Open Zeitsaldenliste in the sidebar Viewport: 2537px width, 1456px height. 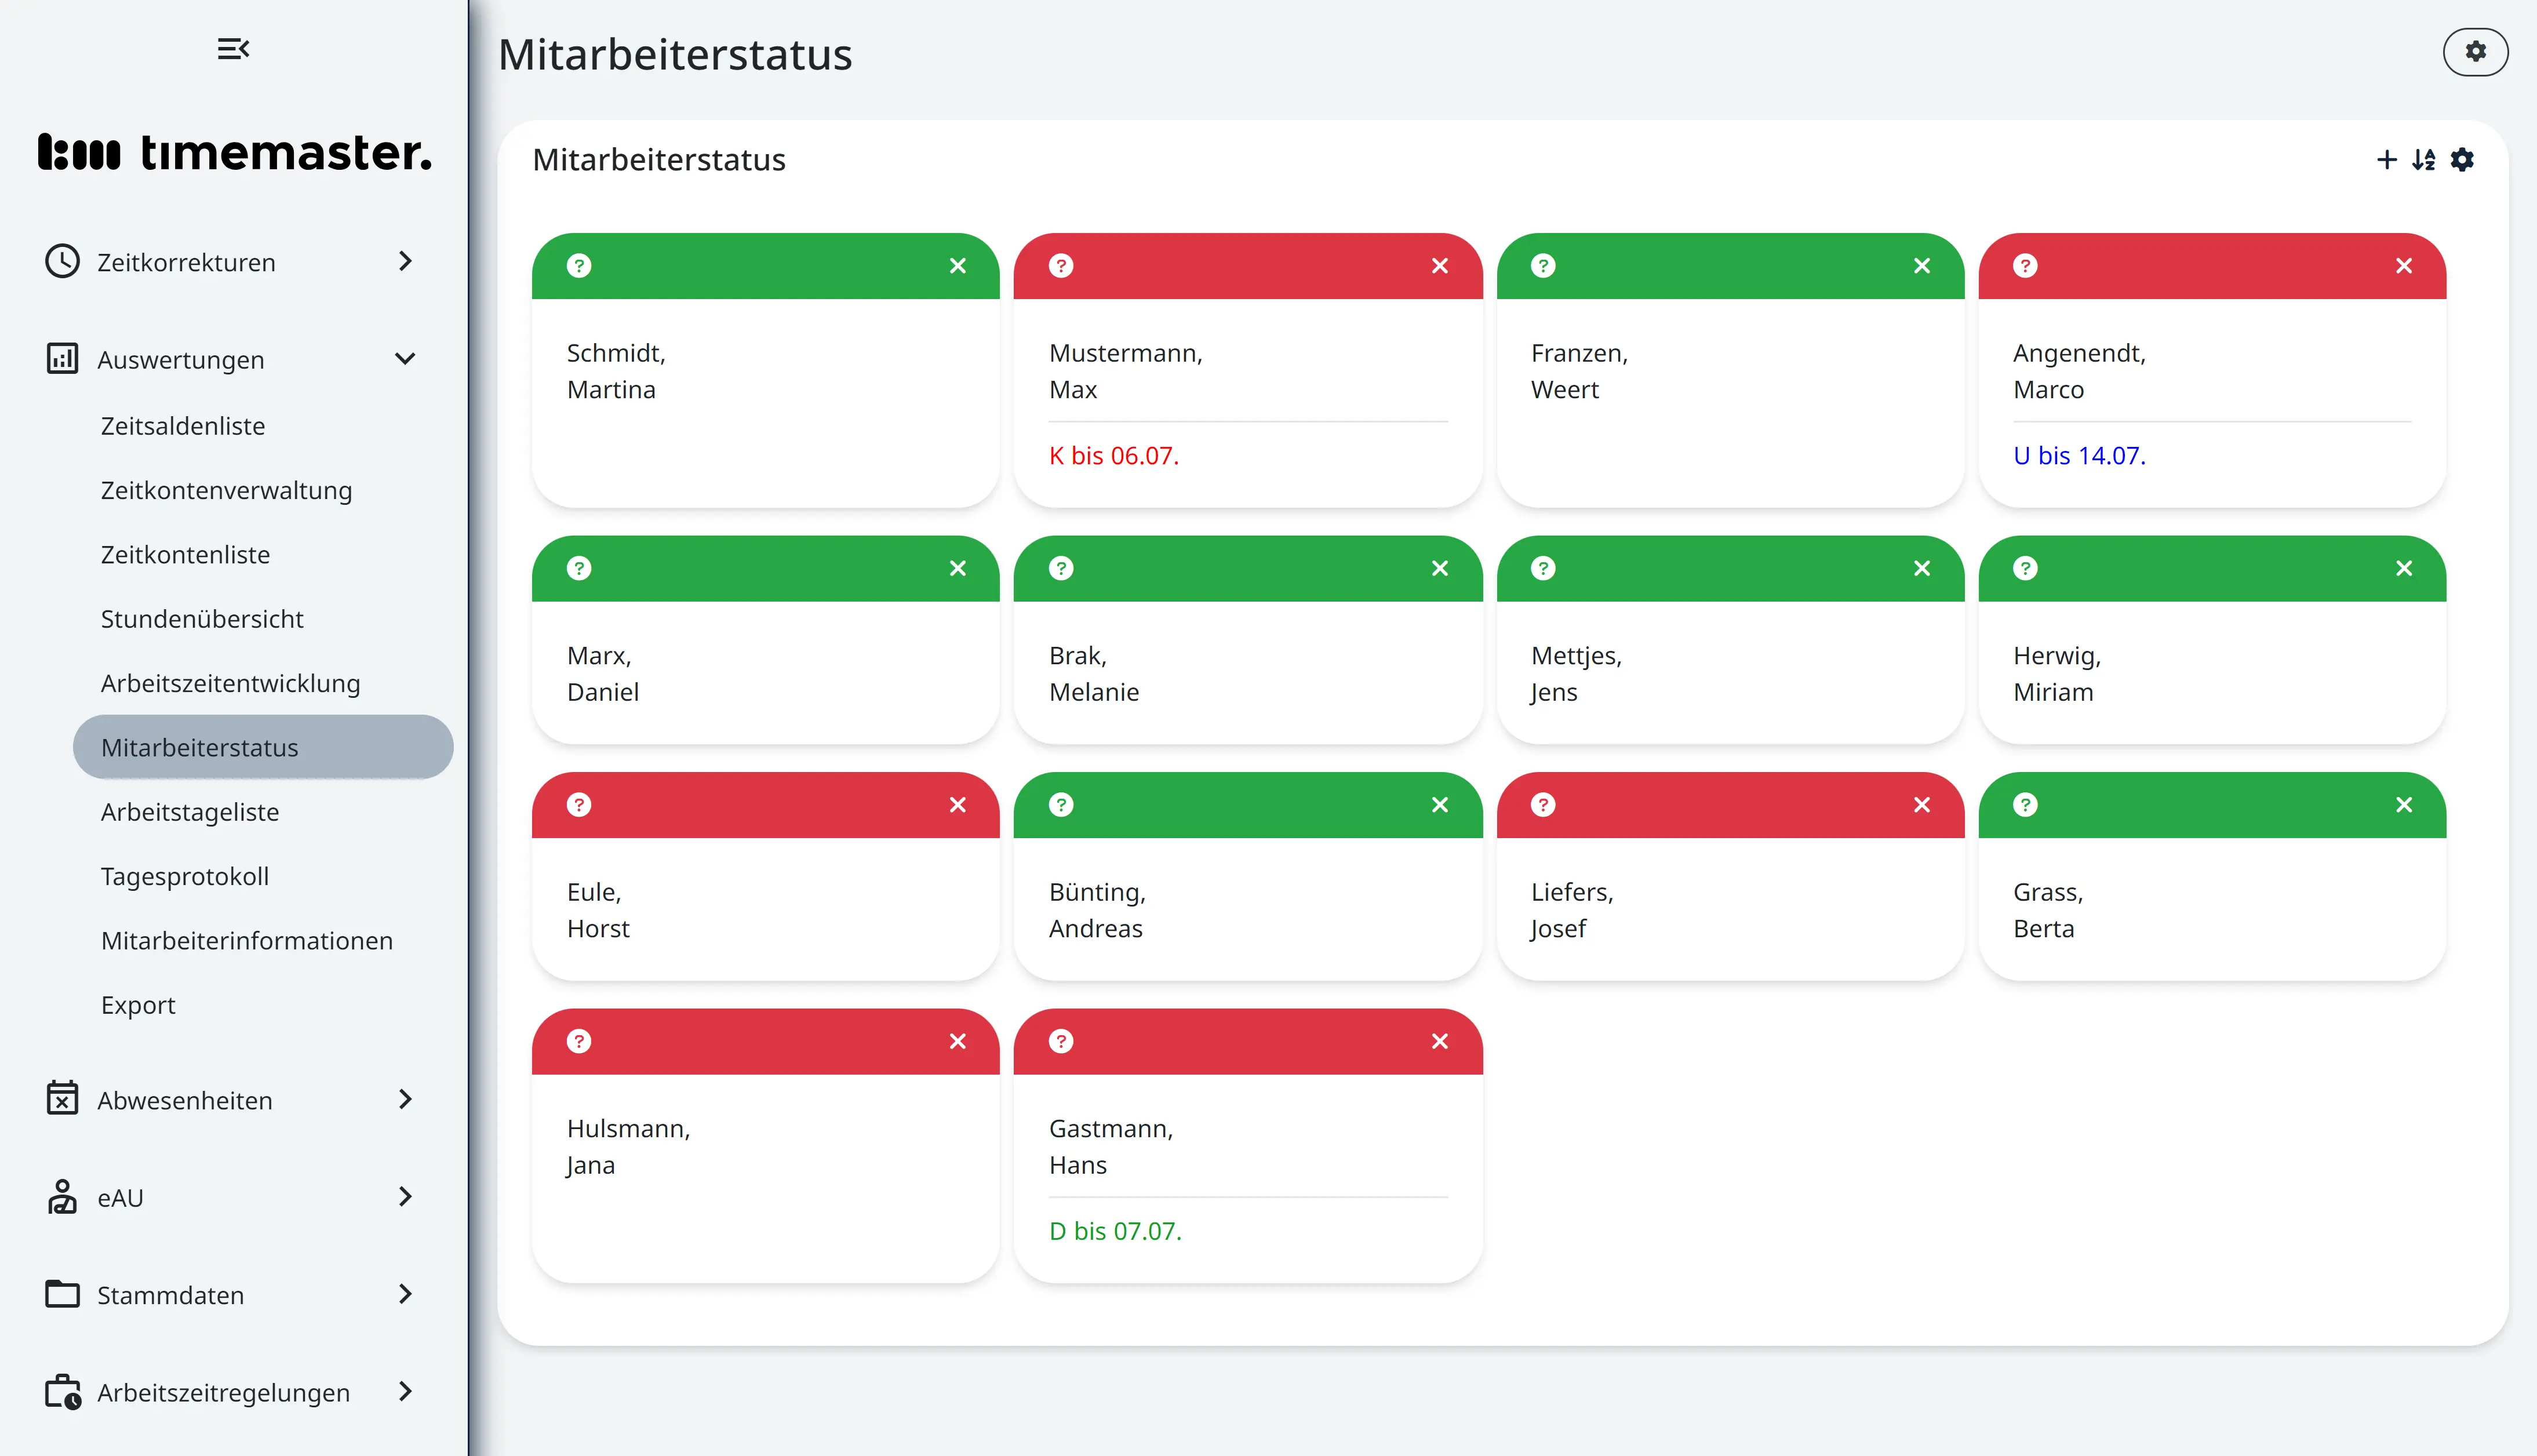tap(183, 426)
